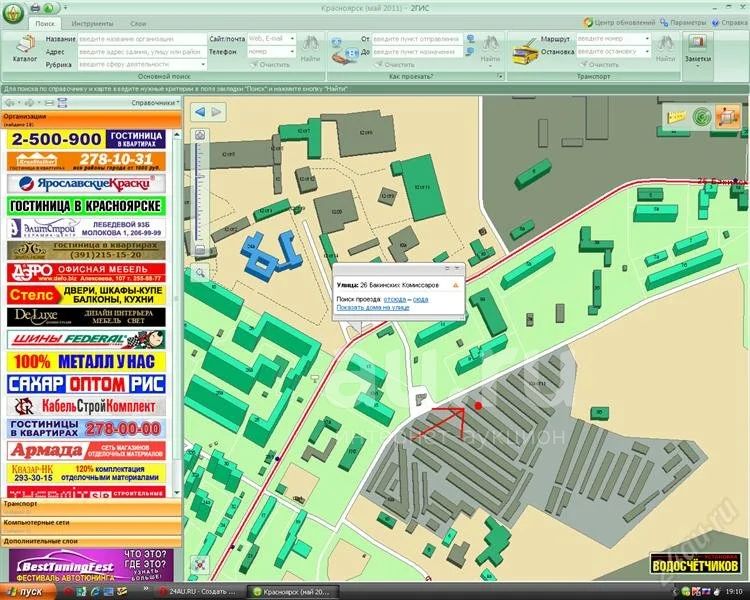Expand the Организации panel header

point(91,119)
